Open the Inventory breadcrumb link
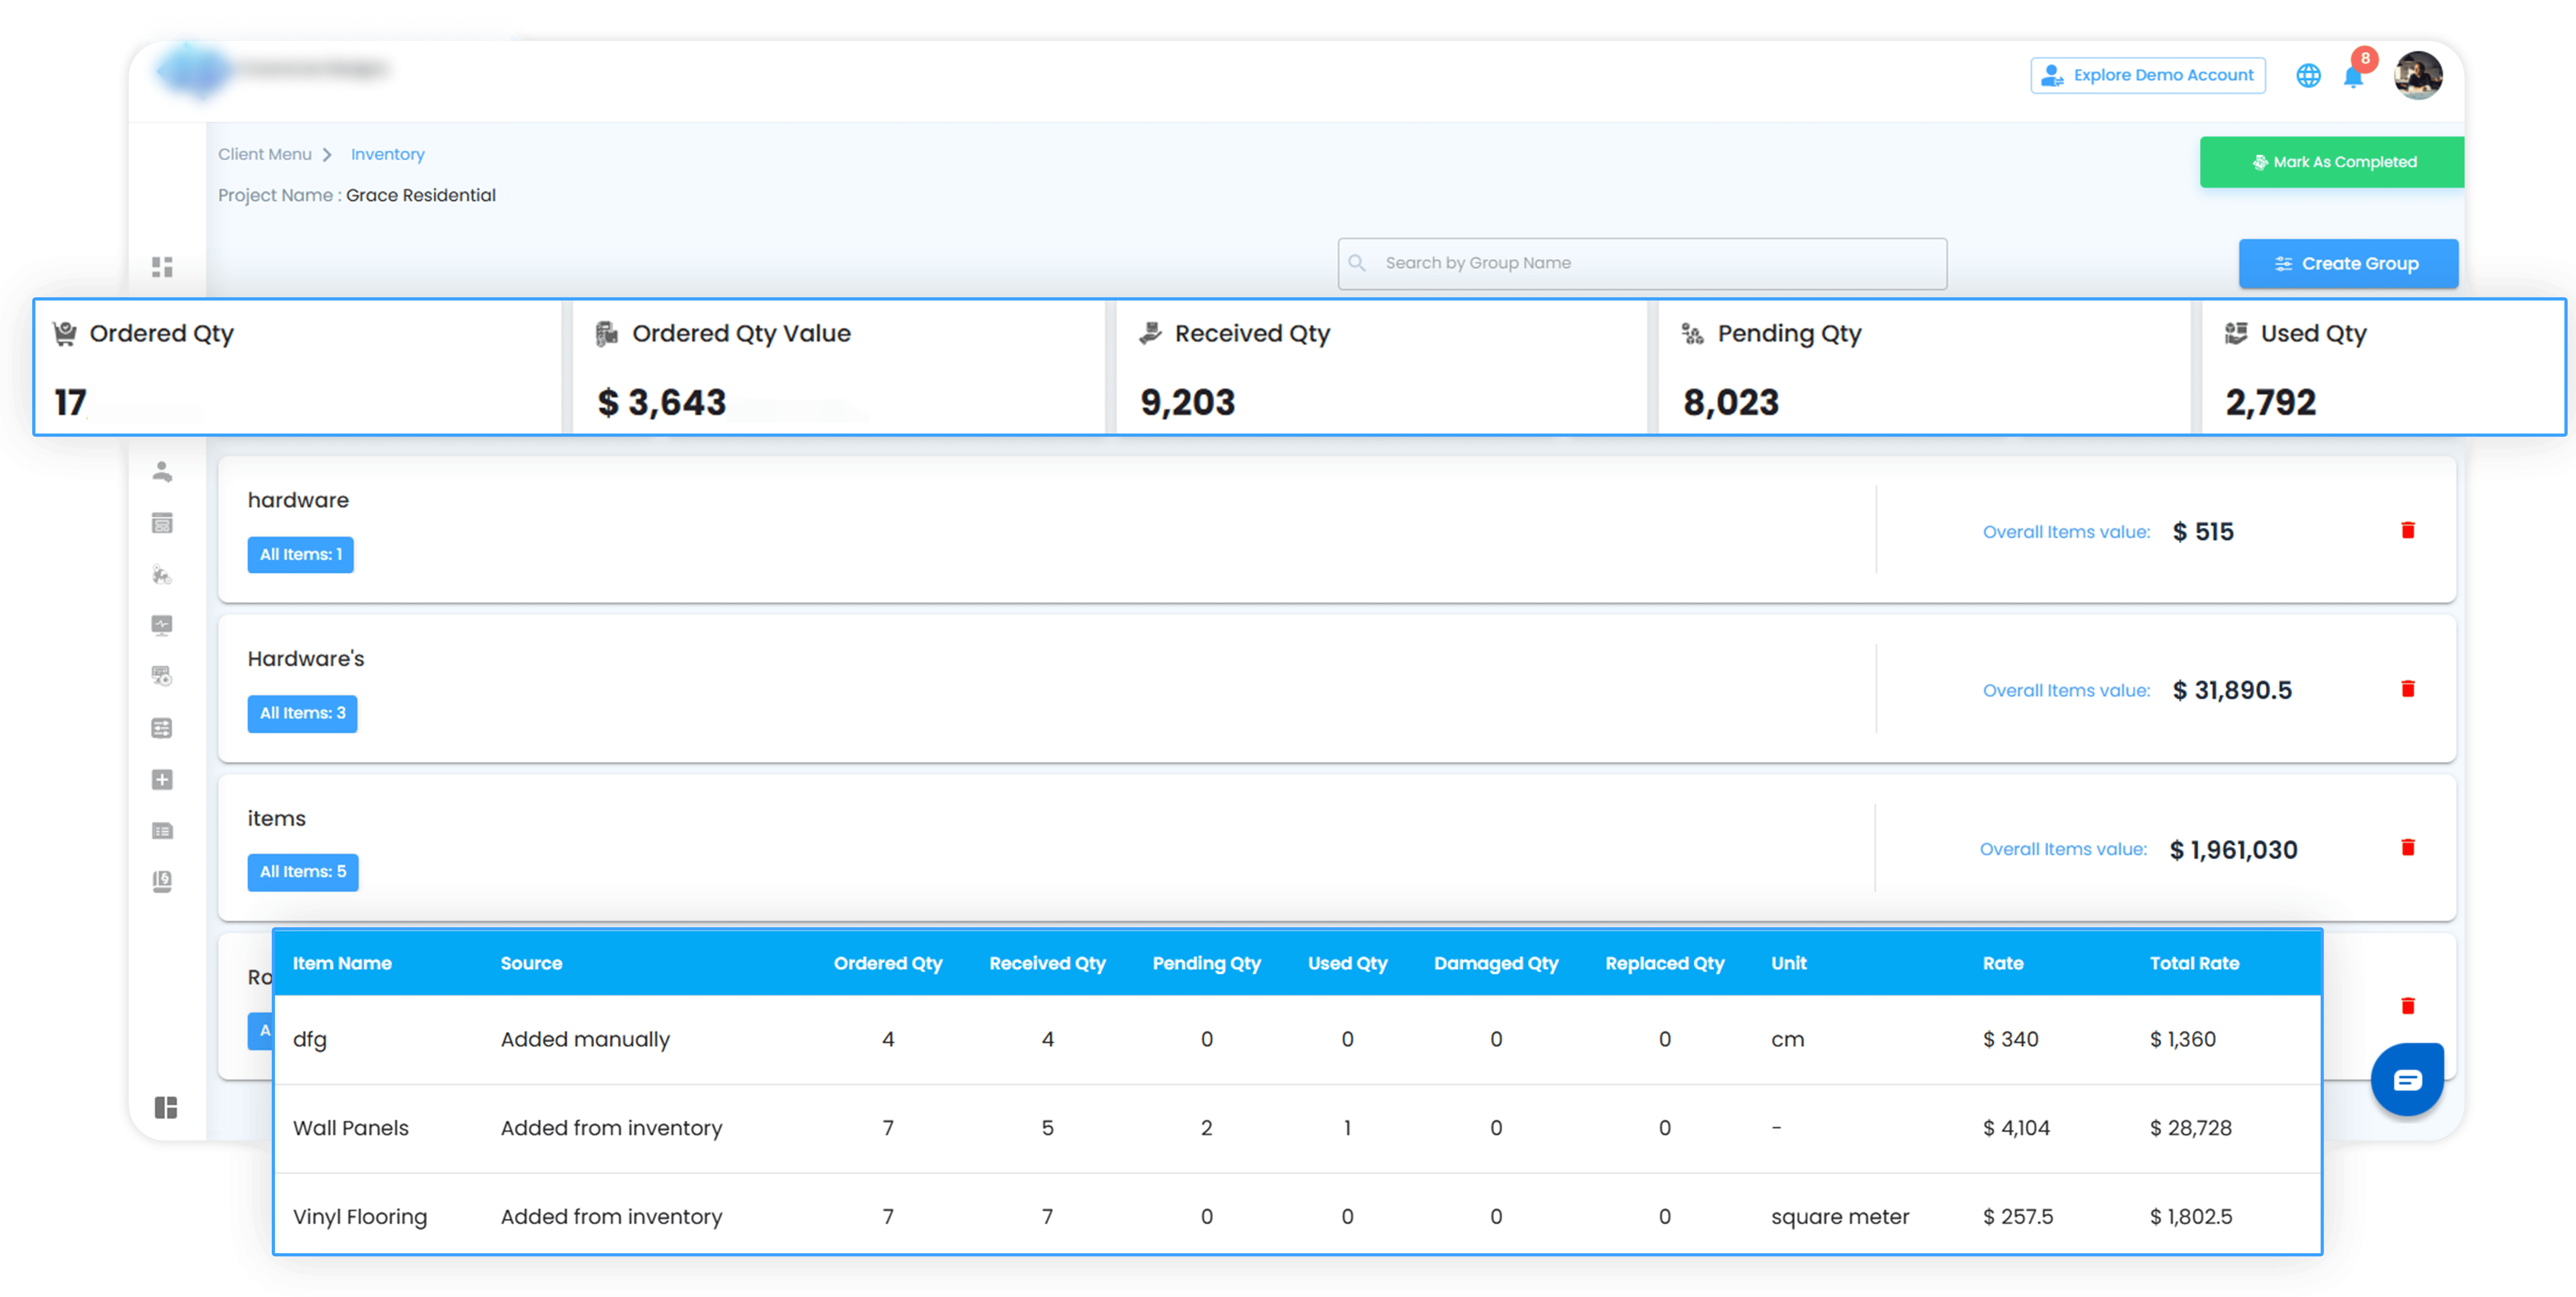Viewport: 2576px width, 1297px height. pos(388,155)
